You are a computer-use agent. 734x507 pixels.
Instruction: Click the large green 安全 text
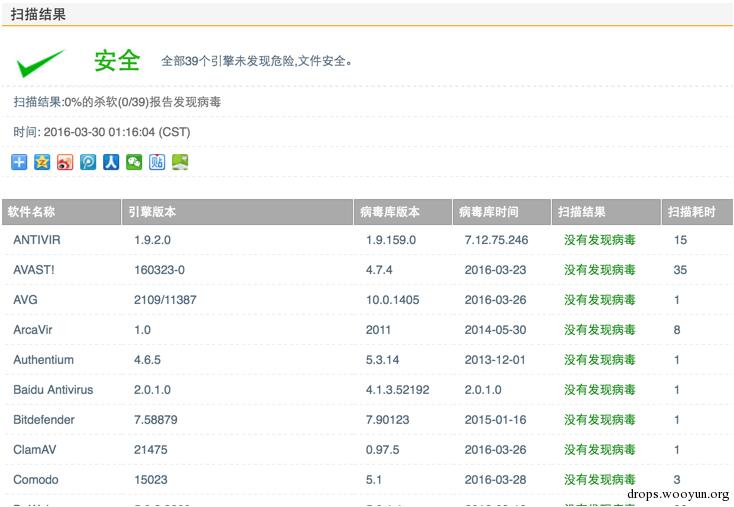click(117, 61)
